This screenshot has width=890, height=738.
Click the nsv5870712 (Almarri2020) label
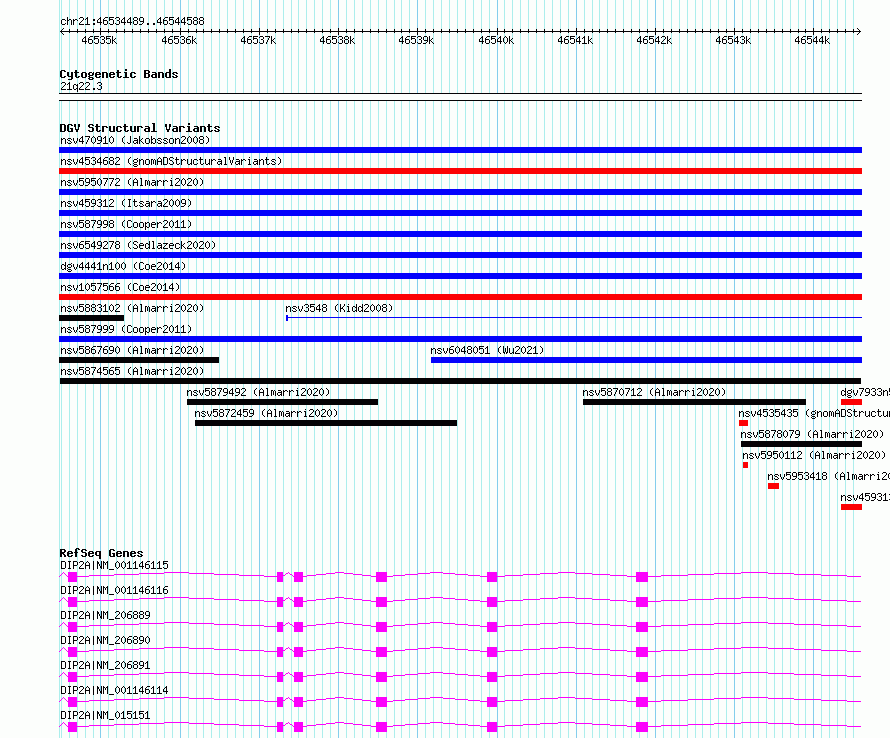click(654, 392)
